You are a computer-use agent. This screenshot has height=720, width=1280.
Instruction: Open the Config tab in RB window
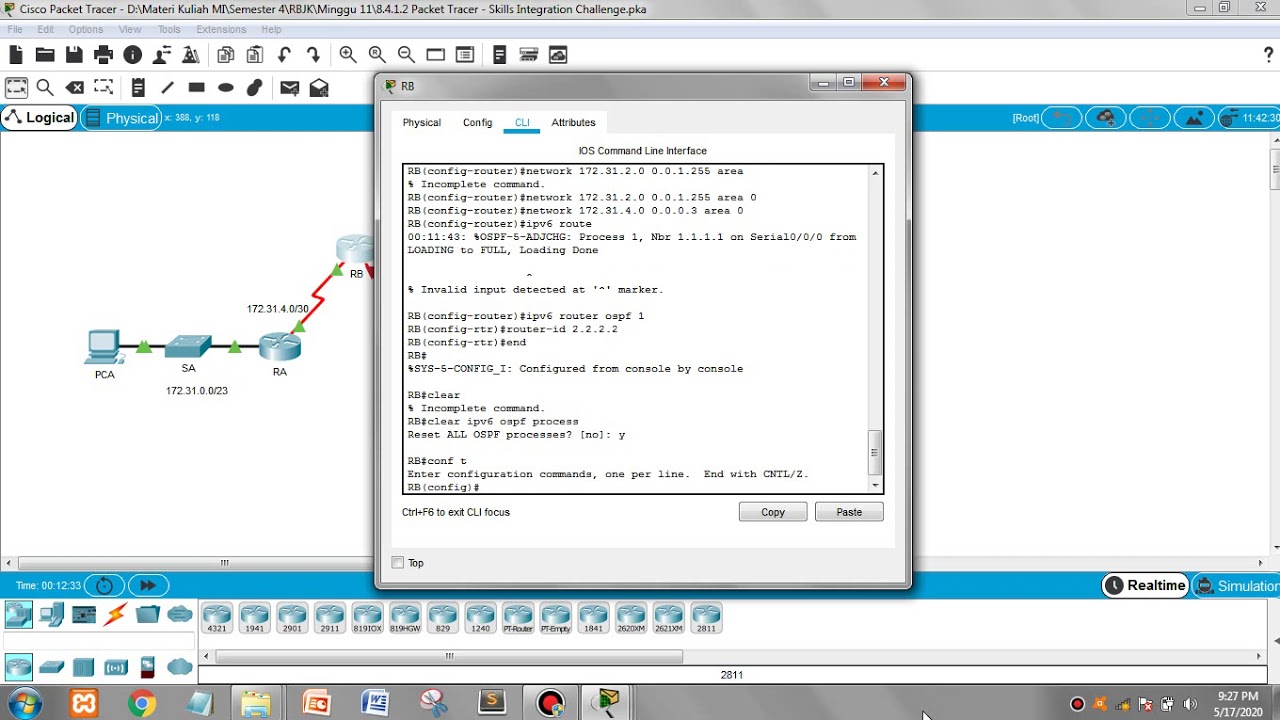(477, 122)
